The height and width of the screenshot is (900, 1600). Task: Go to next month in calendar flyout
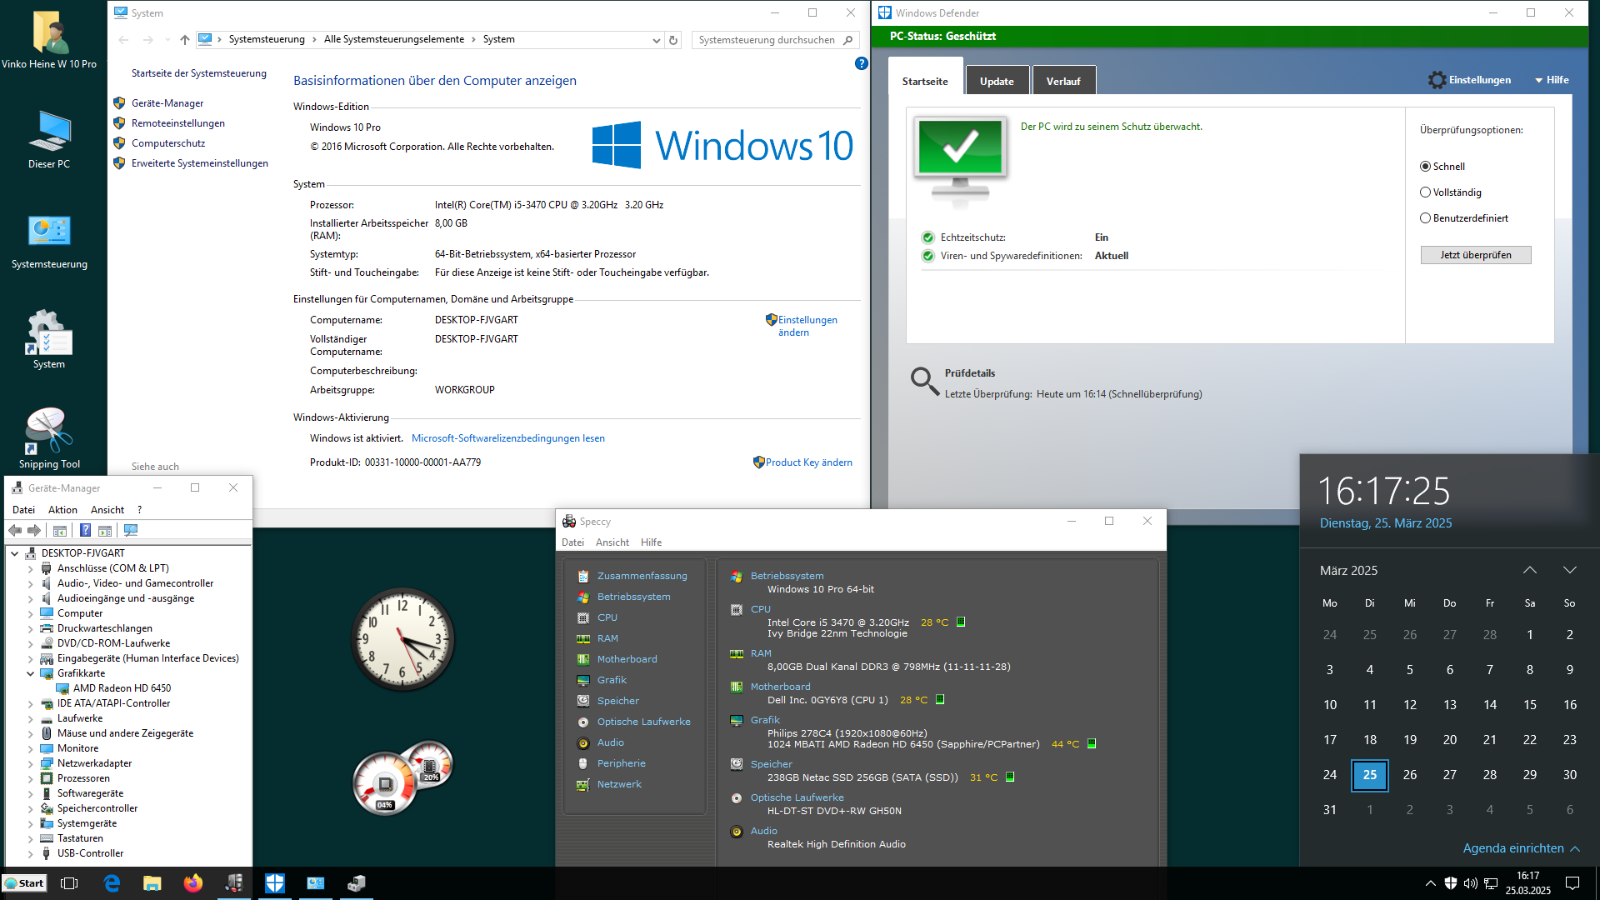point(1570,570)
